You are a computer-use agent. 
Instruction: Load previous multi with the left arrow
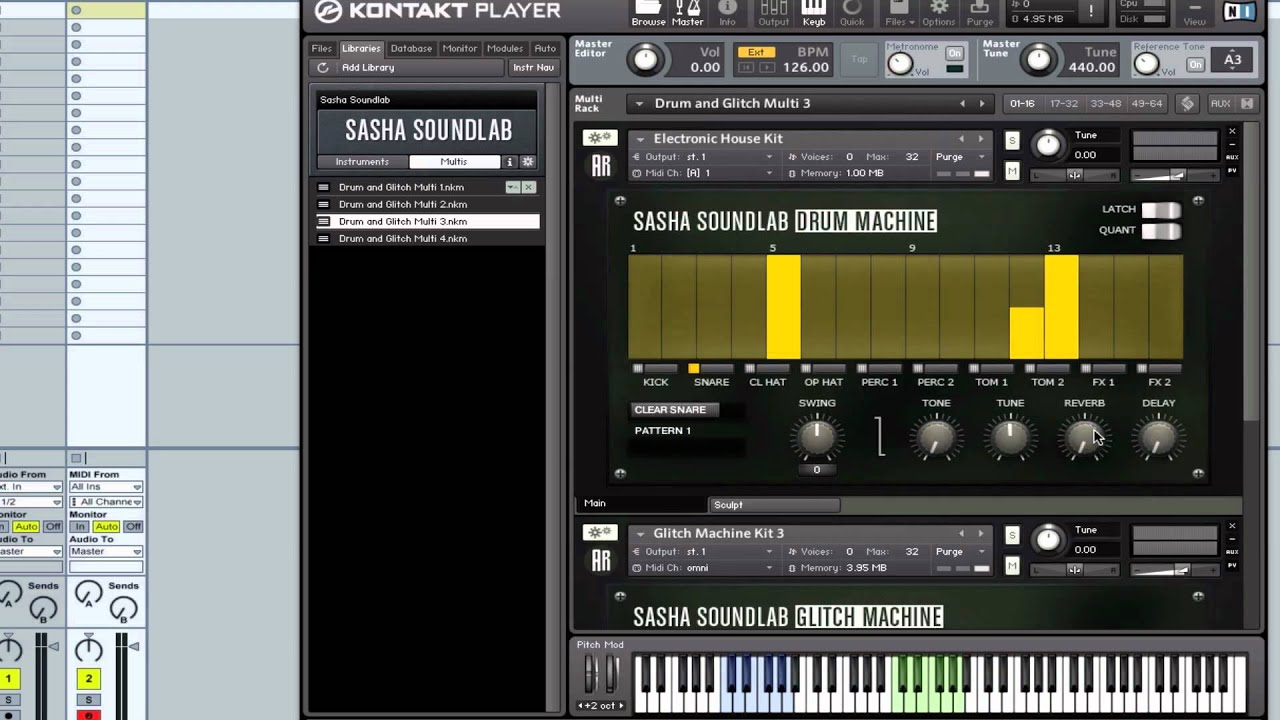coord(963,104)
